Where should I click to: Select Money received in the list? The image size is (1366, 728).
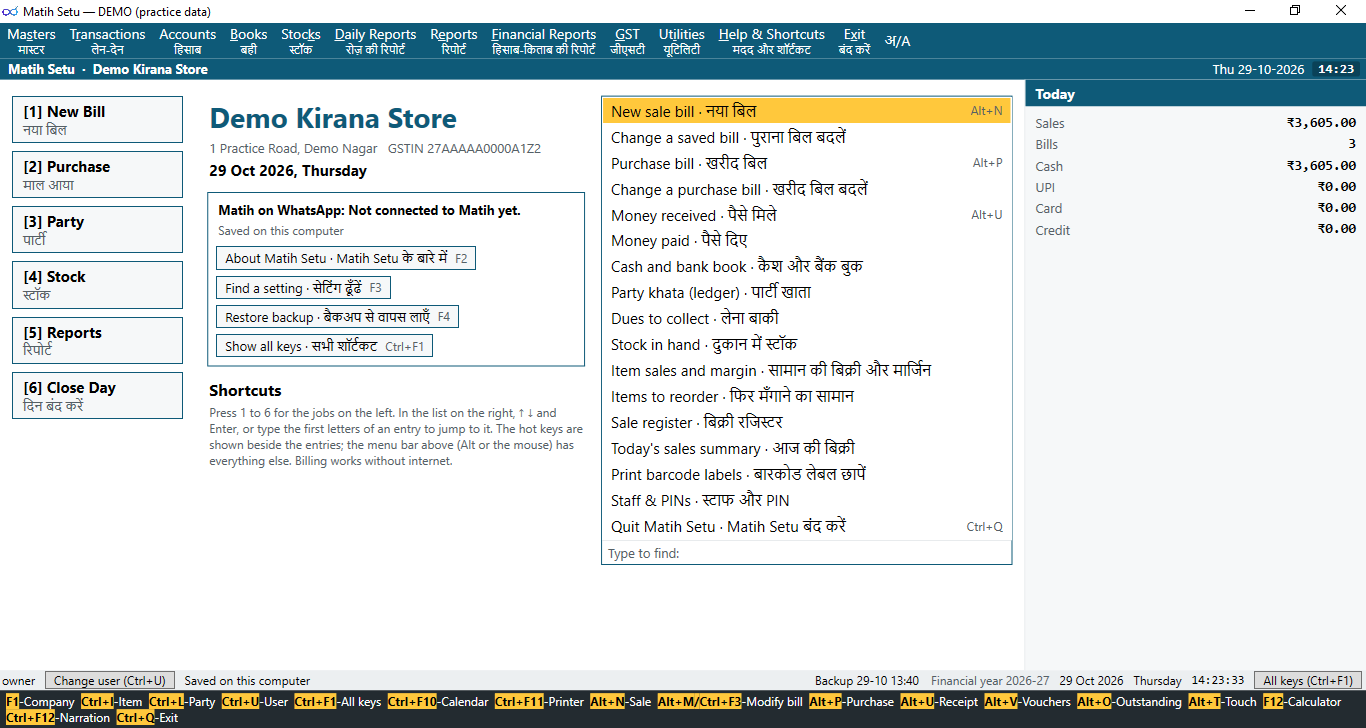(806, 215)
